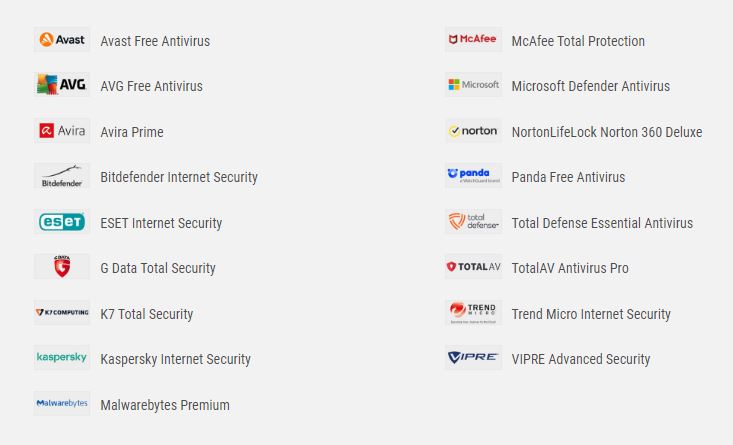Click VIPRE Advanced Security text

[581, 359]
